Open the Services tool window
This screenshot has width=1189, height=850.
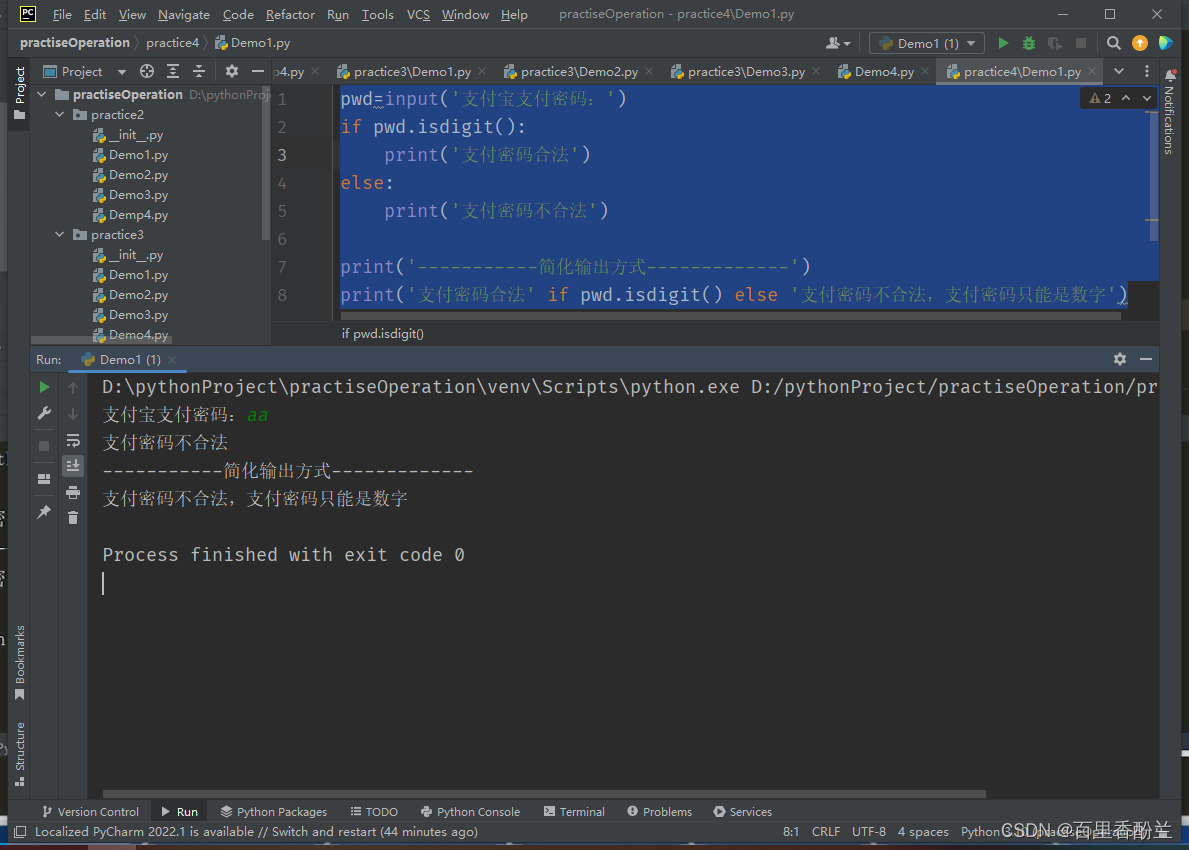pos(742,811)
